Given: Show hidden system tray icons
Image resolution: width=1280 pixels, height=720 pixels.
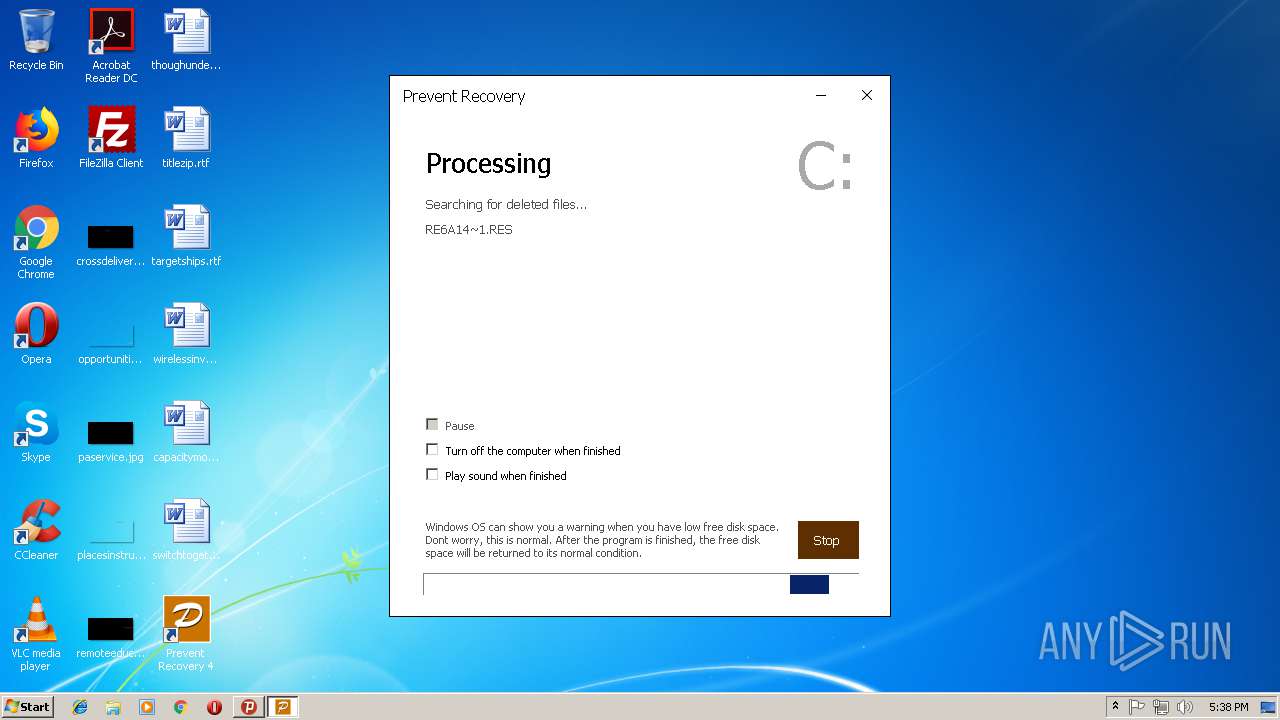Looking at the screenshot, I should (1115, 707).
